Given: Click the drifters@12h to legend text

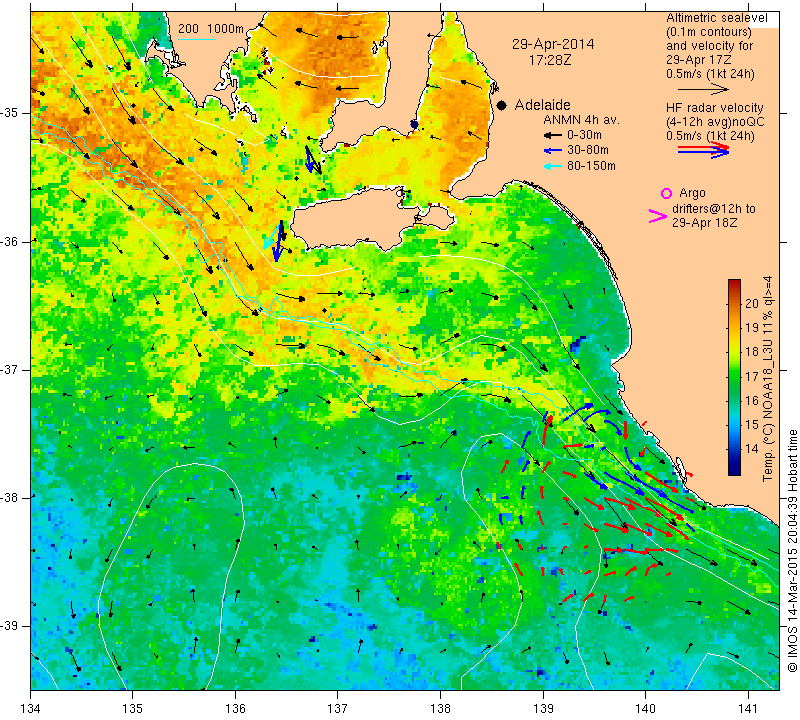Looking at the screenshot, I should click(714, 209).
